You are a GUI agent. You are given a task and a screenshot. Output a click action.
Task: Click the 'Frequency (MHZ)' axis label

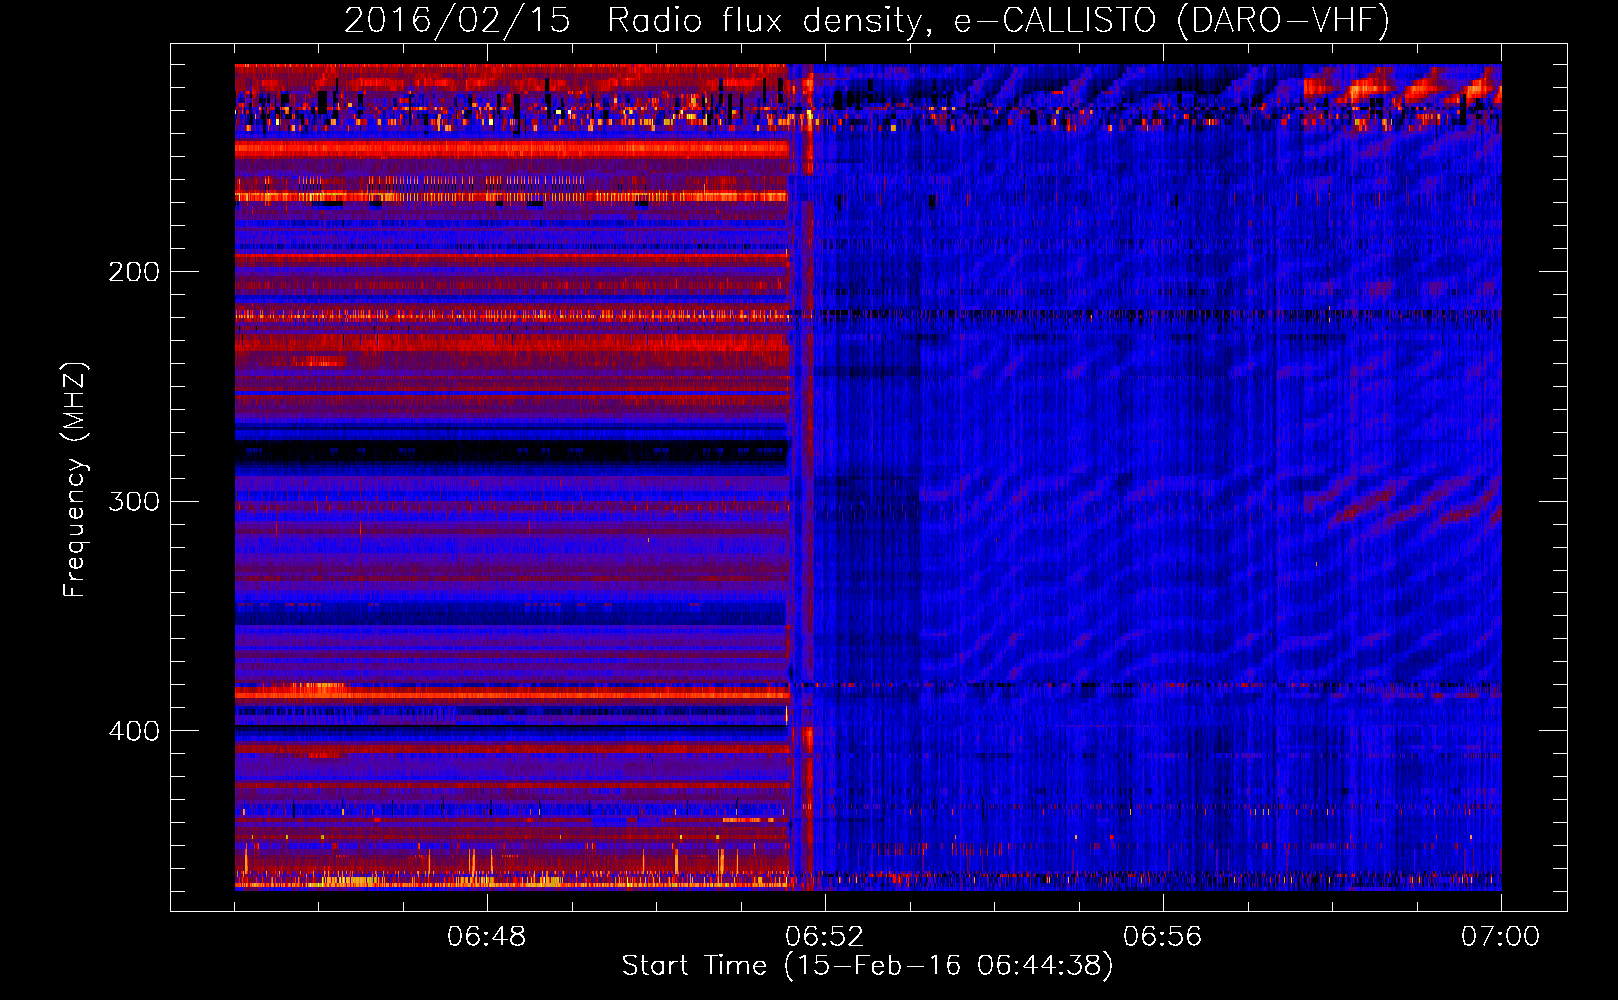click(75, 479)
